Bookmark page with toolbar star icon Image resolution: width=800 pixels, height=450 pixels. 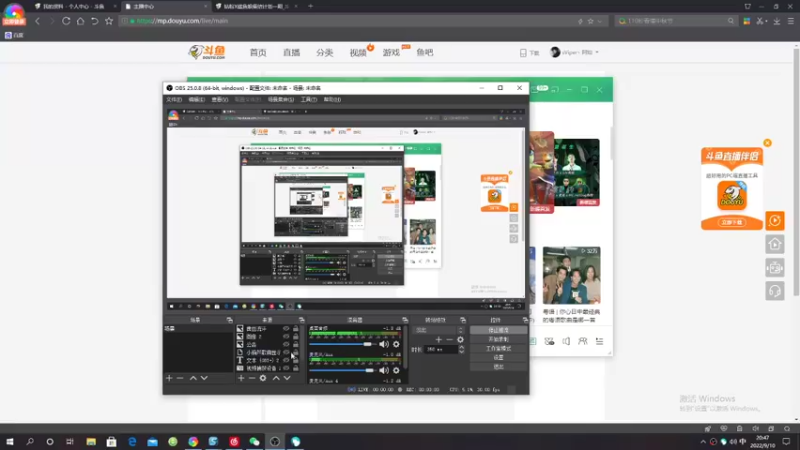109,21
